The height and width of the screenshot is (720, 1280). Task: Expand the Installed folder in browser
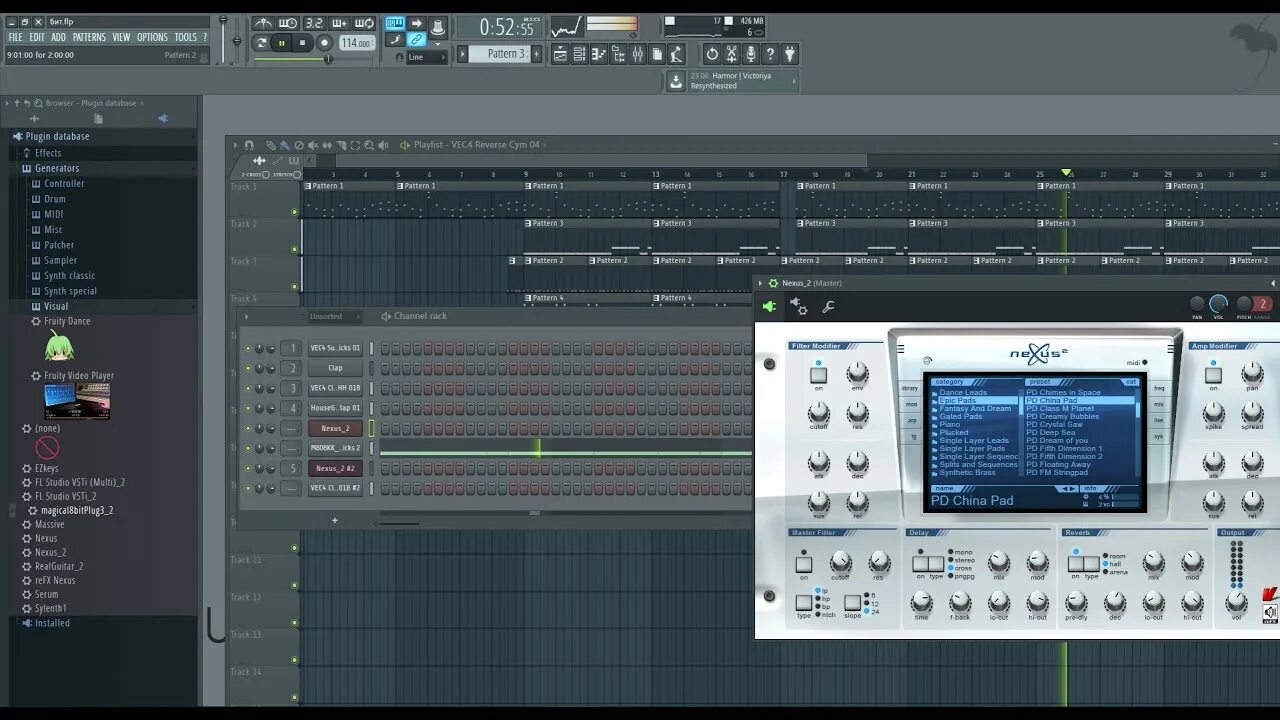[52, 623]
